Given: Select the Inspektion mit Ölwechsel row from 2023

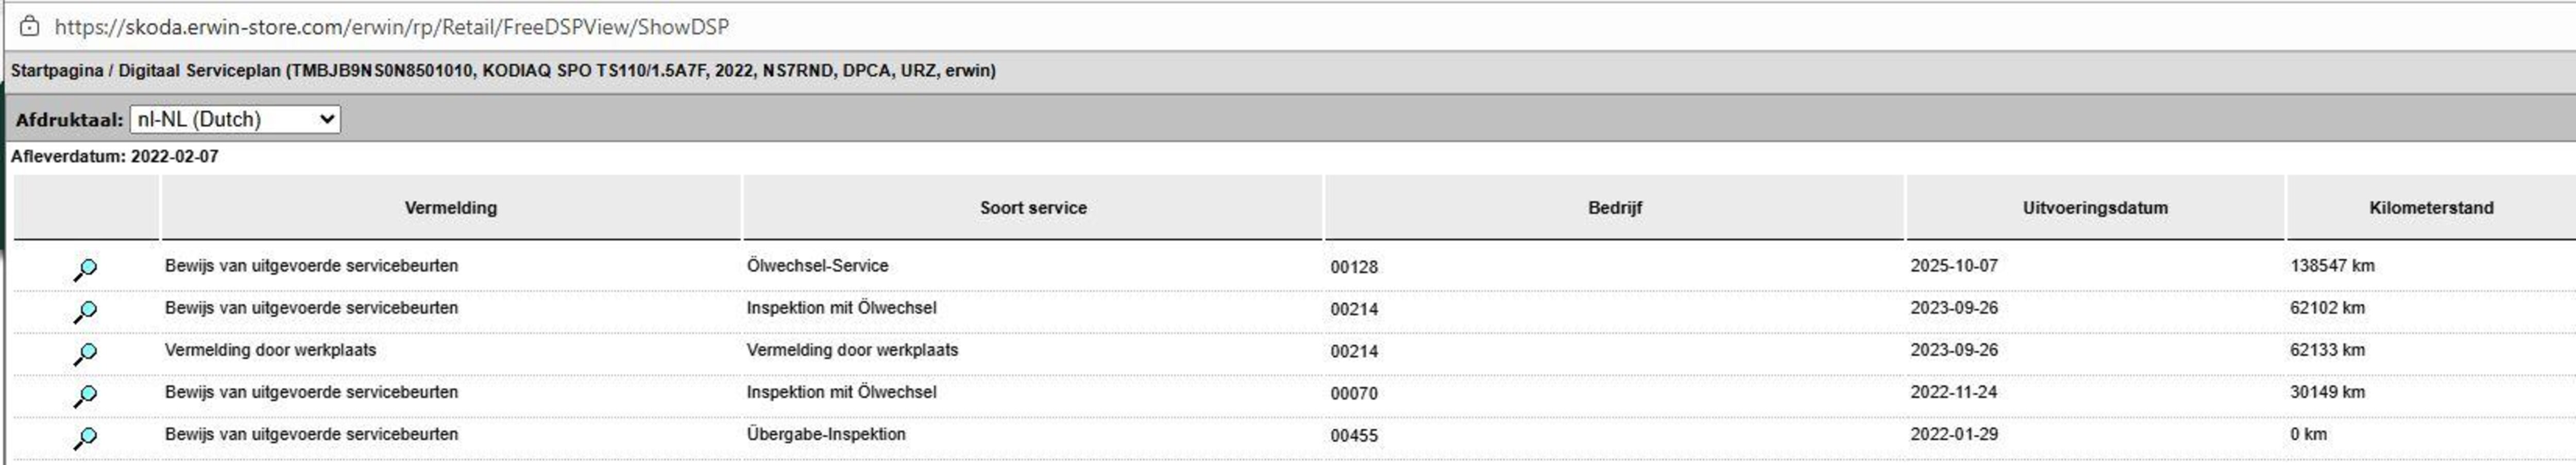Looking at the screenshot, I should [x=841, y=308].
